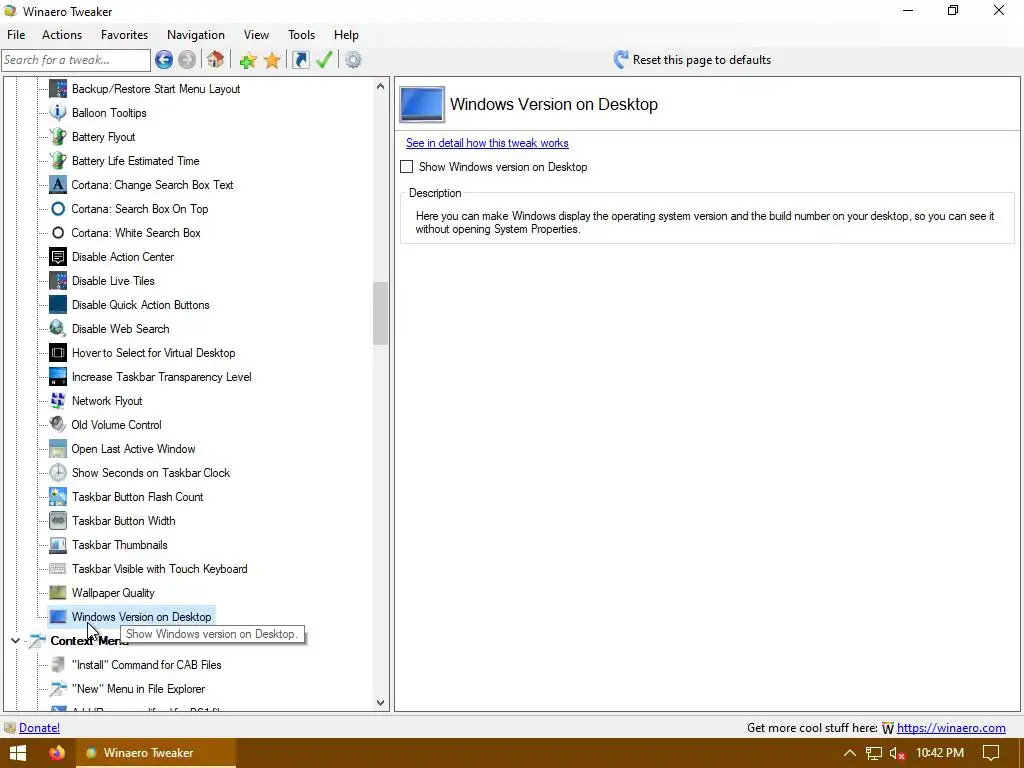Image resolution: width=1024 pixels, height=768 pixels.
Task: Open the Help menu
Action: pyautogui.click(x=346, y=35)
